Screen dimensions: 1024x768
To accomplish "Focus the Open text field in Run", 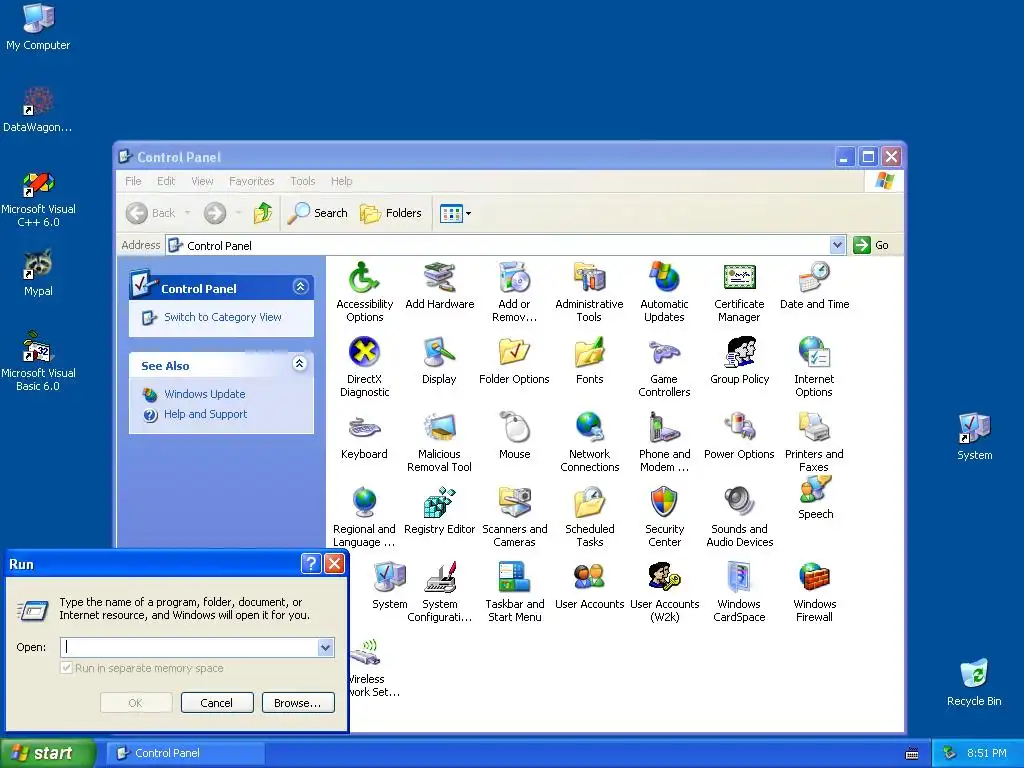I will (189, 647).
